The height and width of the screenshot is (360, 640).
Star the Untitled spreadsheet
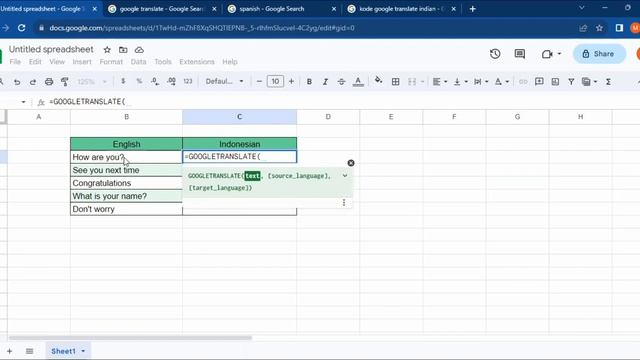click(x=107, y=50)
